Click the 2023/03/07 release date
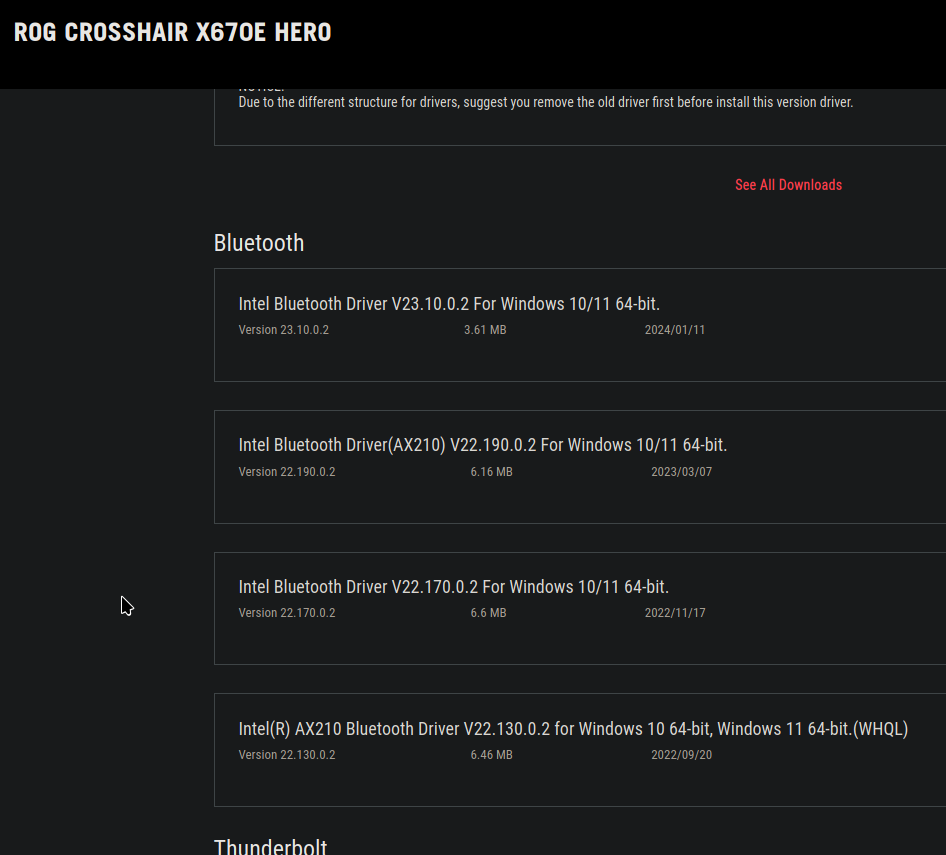The height and width of the screenshot is (855, 946). coord(681,472)
